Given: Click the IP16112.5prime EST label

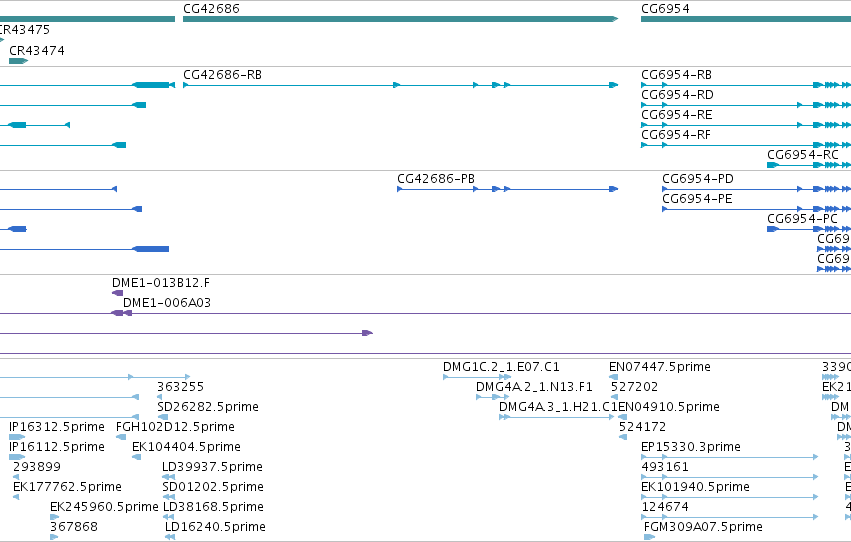Looking at the screenshot, I should (x=57, y=448).
